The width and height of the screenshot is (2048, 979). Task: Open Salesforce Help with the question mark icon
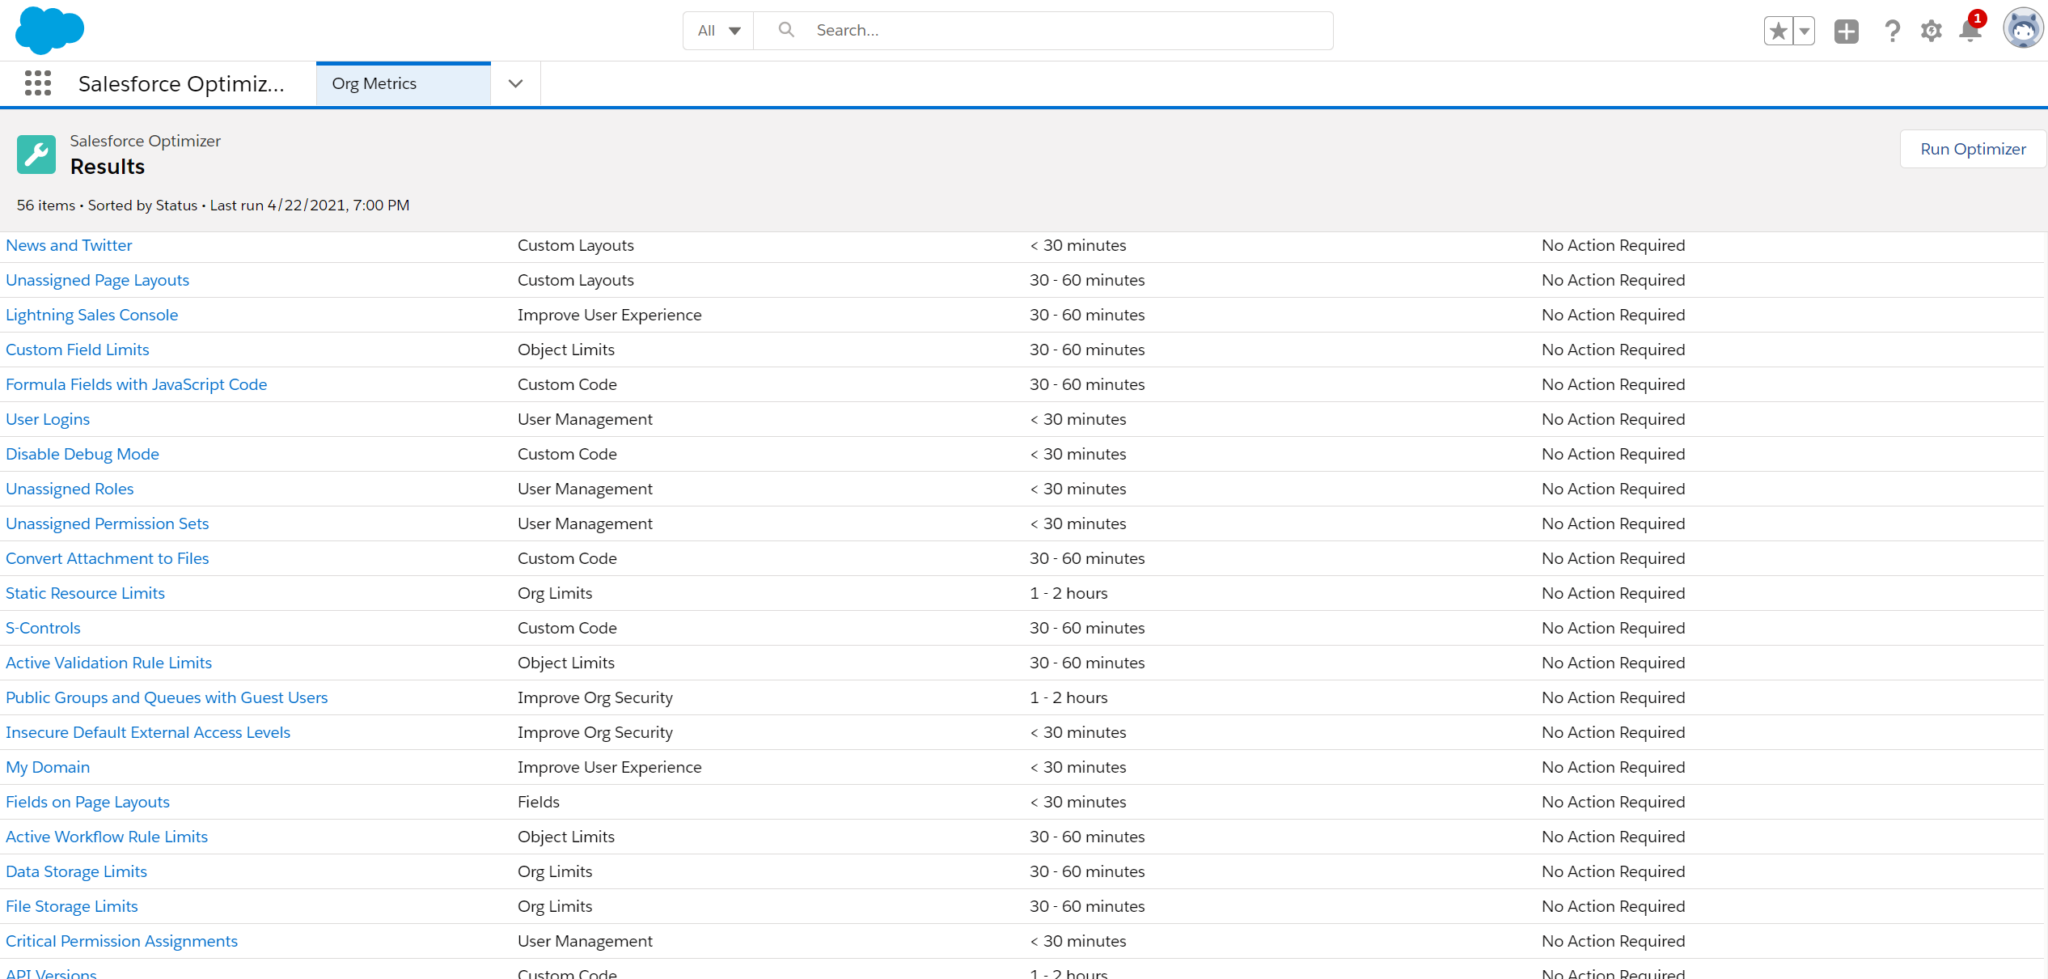click(1892, 30)
